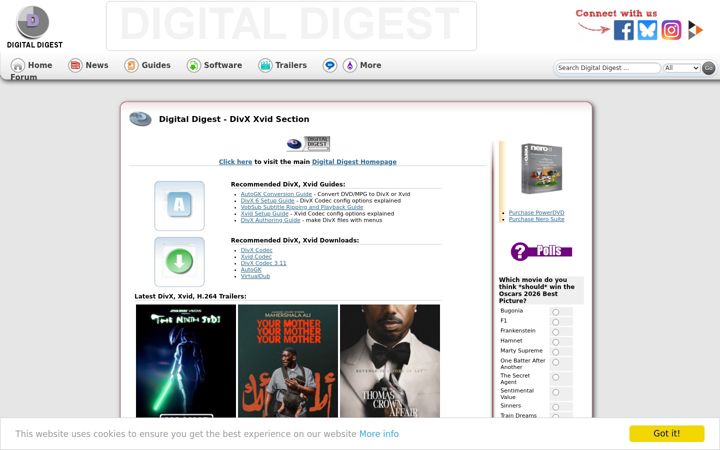720x450 pixels.
Task: Open the AutoGK Conversion Guide link
Action: (276, 194)
